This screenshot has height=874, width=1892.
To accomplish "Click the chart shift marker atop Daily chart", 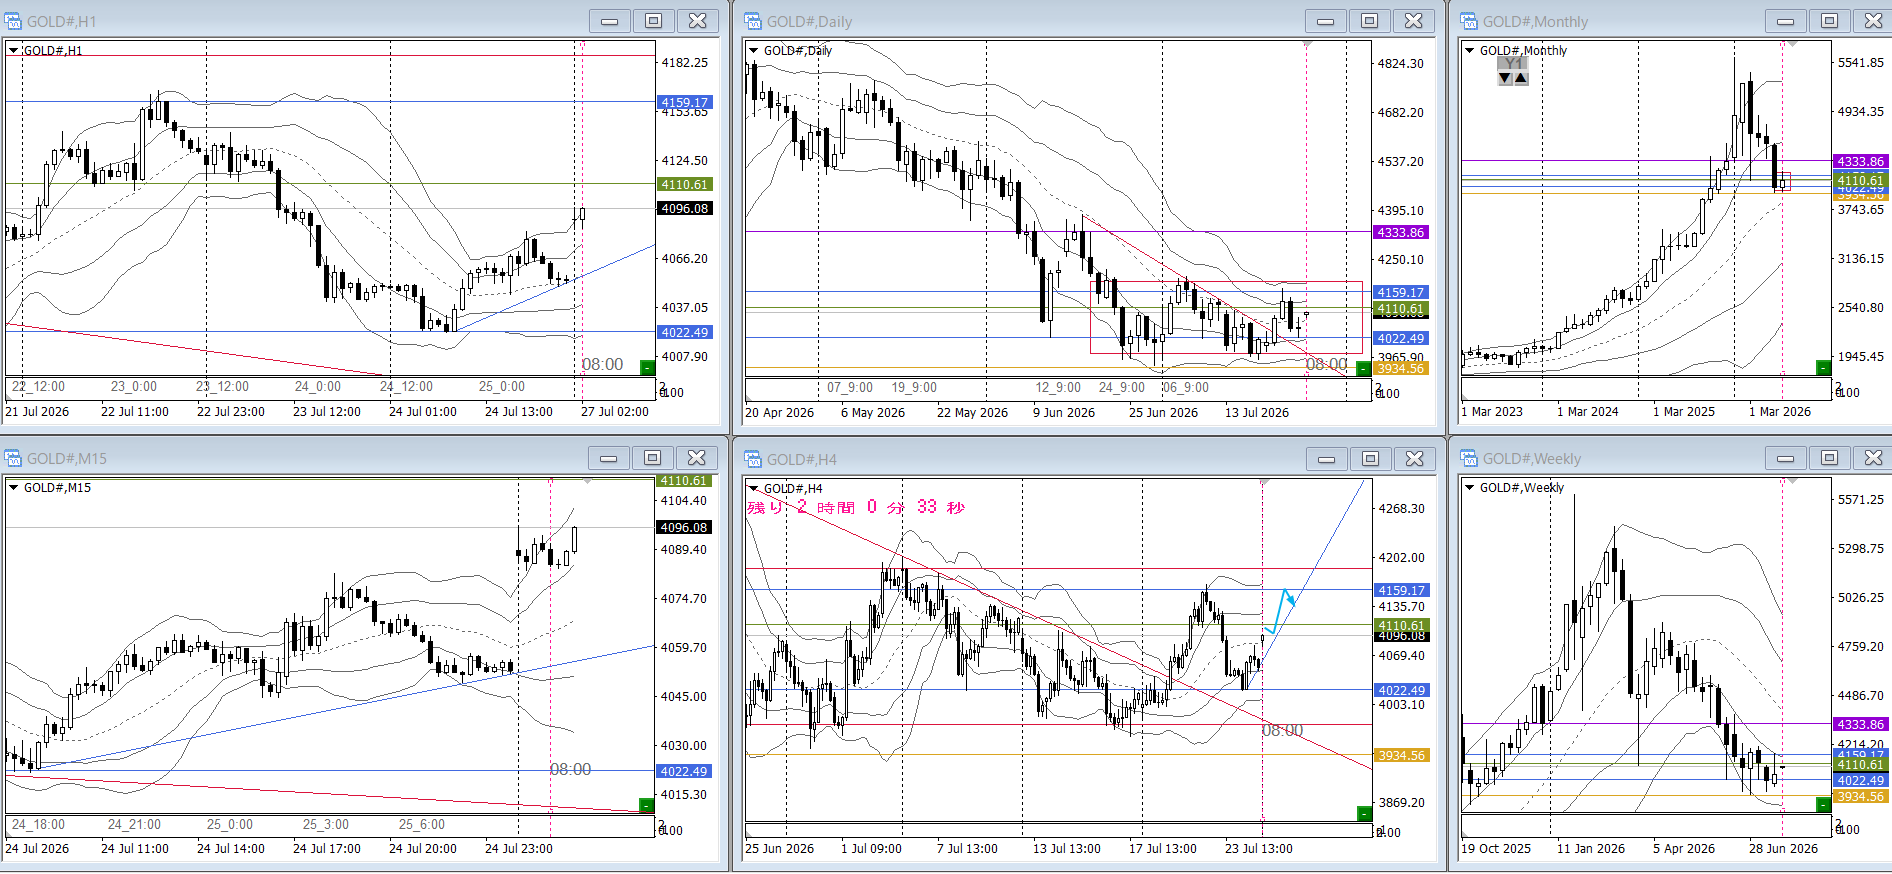I will pyautogui.click(x=1307, y=44).
